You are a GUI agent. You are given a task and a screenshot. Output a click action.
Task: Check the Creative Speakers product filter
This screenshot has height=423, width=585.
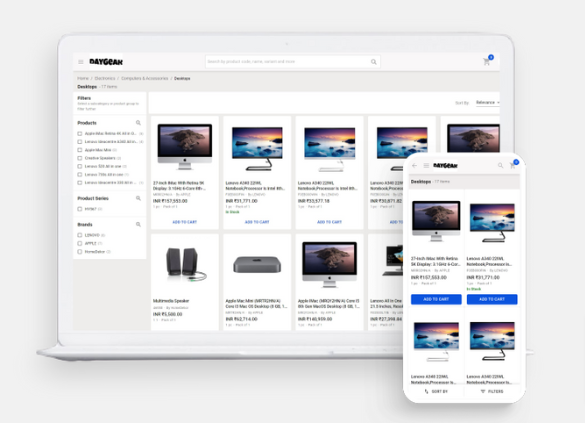click(79, 158)
